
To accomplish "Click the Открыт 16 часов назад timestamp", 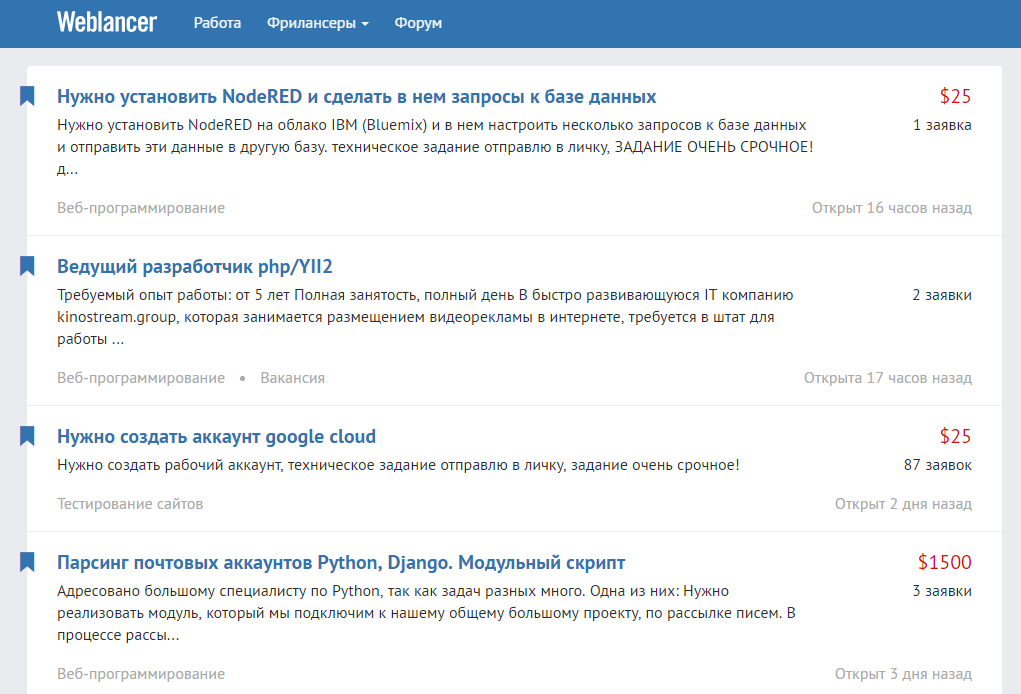I will click(x=890, y=208).
